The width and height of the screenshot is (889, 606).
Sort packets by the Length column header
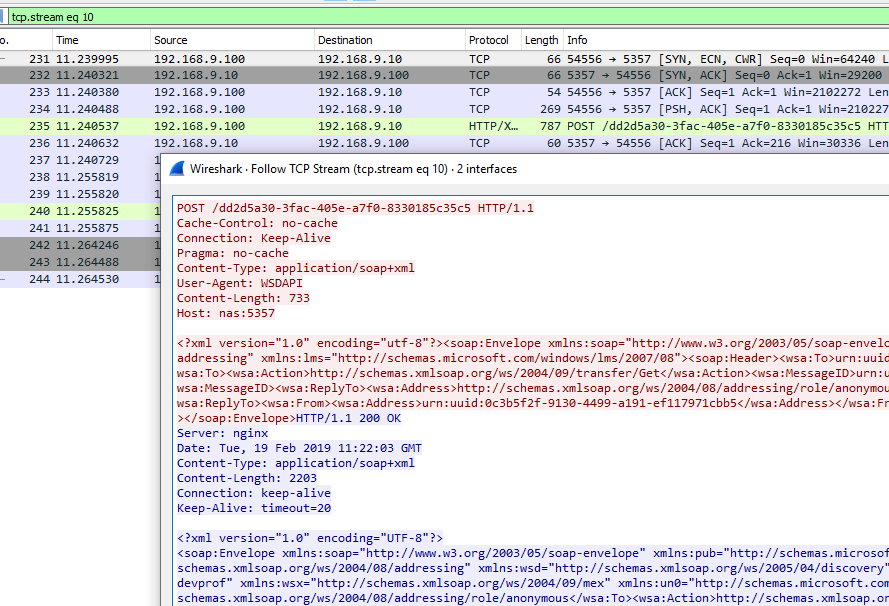tap(541, 40)
